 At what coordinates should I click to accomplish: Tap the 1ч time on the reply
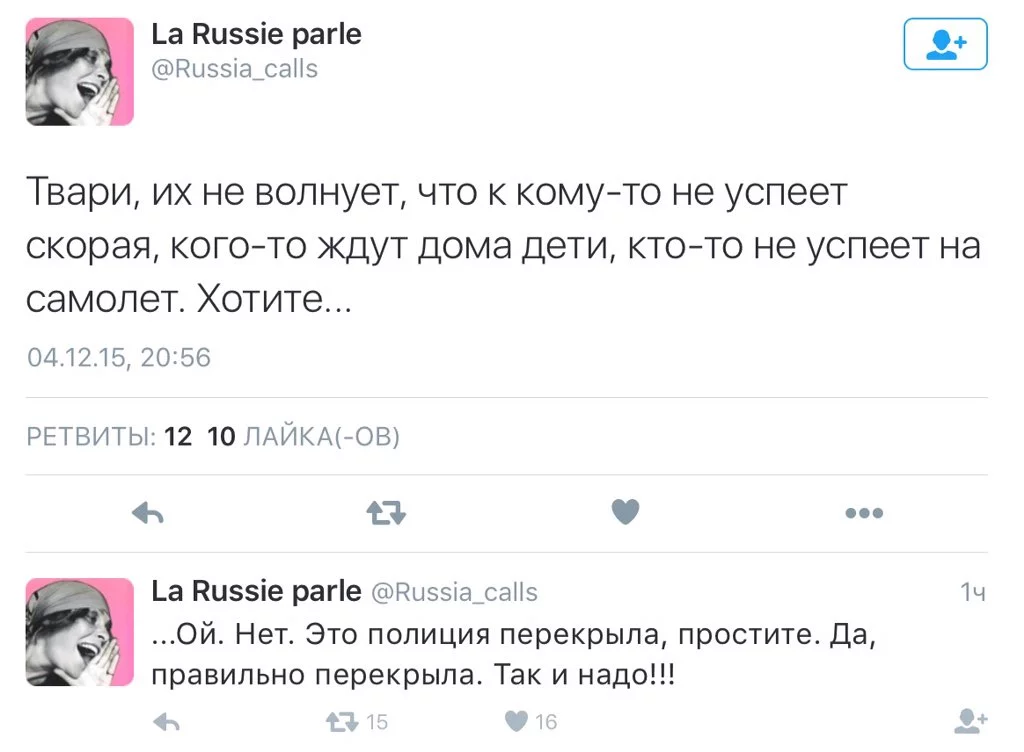[973, 593]
